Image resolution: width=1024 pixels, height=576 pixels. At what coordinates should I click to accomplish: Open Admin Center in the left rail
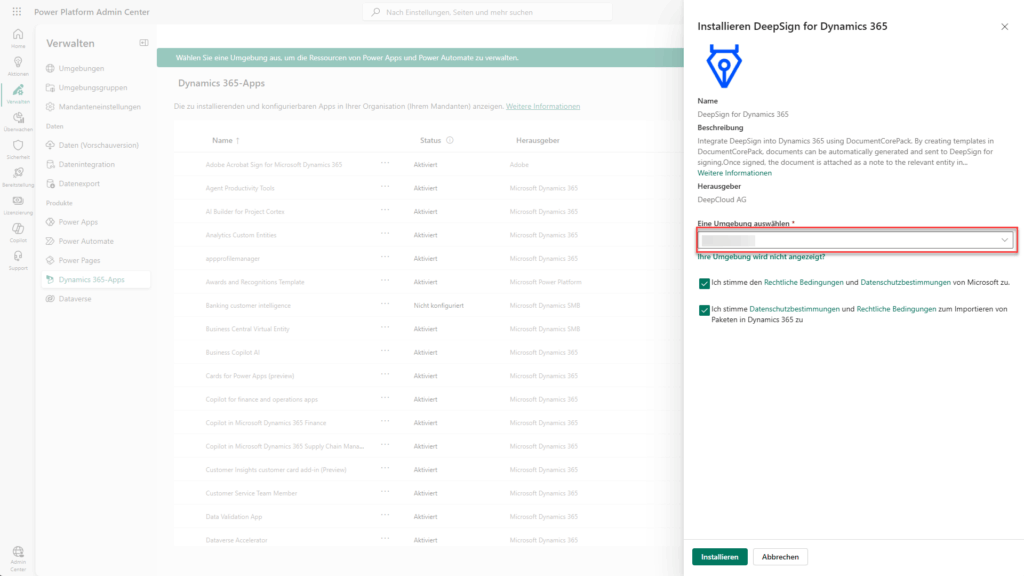click(x=18, y=559)
